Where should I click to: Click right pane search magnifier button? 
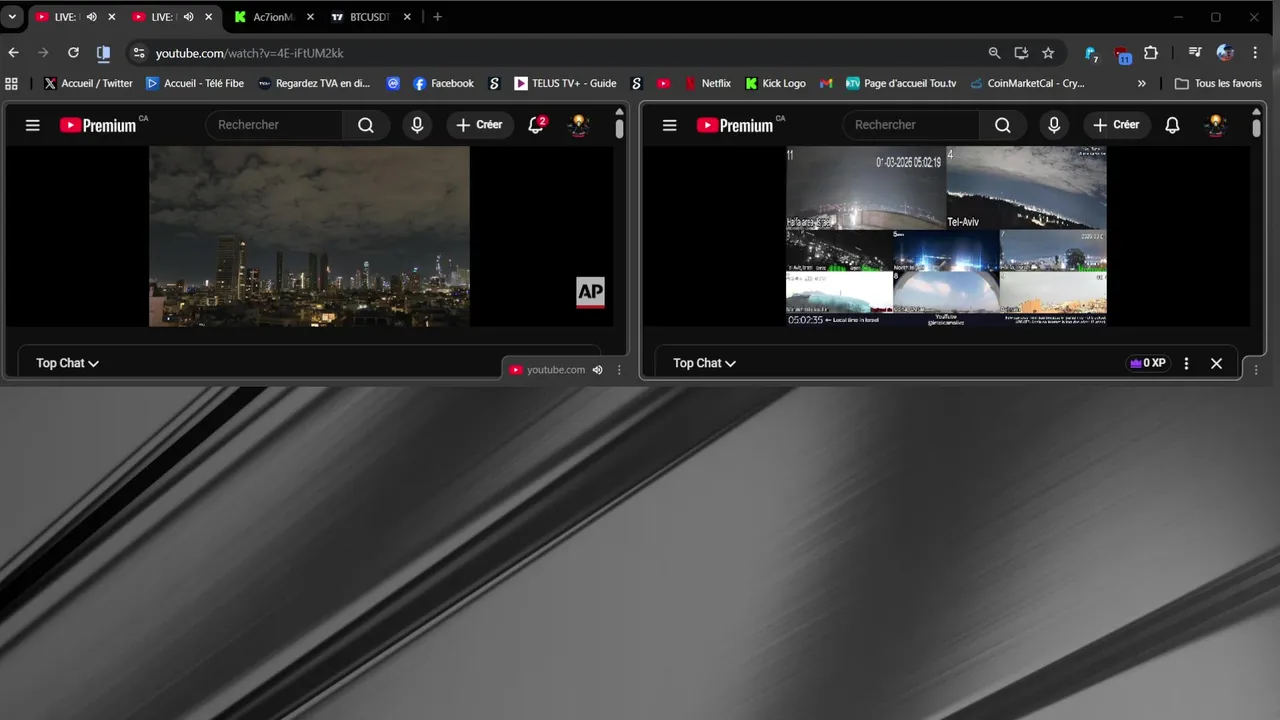coord(1003,125)
